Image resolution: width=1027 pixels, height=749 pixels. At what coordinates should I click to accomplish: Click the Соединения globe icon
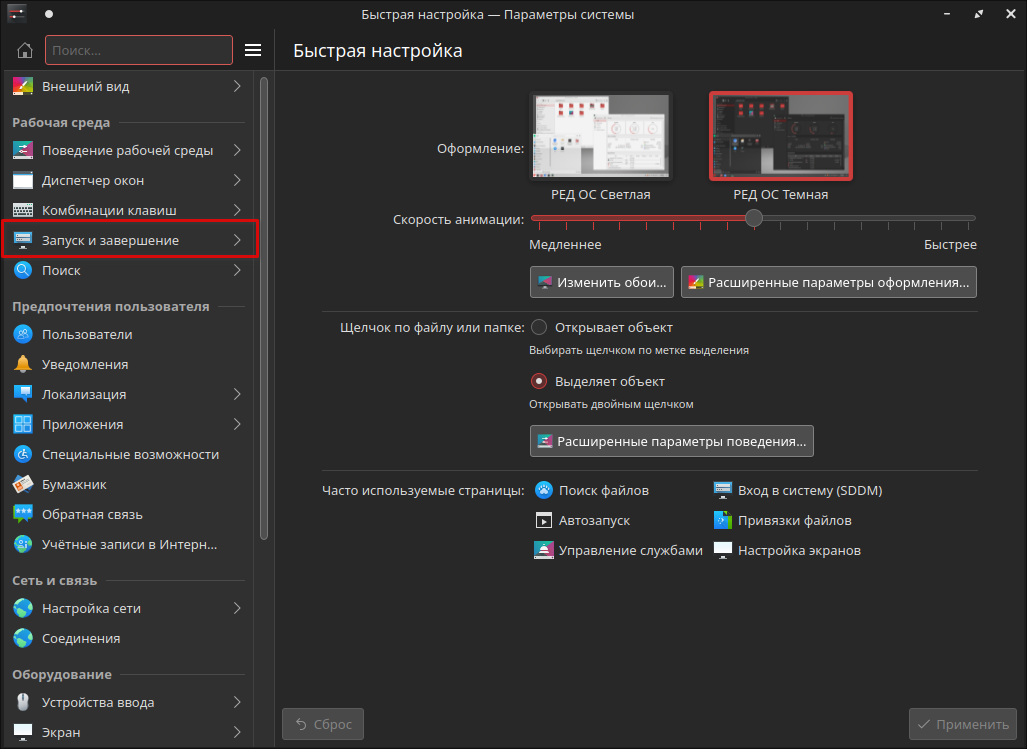(23, 638)
